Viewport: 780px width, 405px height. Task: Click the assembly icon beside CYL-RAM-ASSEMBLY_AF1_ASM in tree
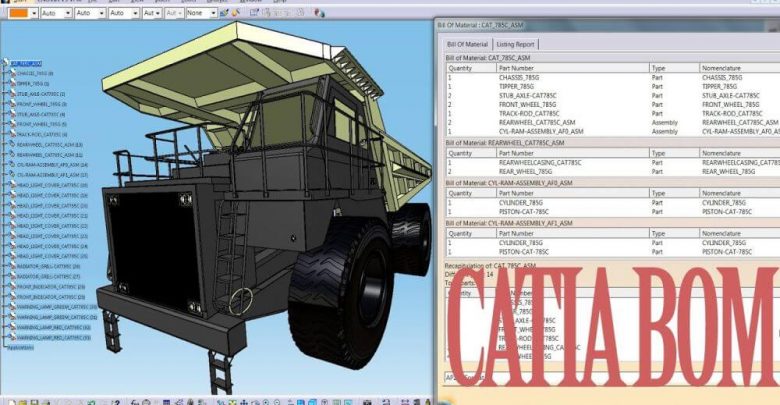click(13, 175)
